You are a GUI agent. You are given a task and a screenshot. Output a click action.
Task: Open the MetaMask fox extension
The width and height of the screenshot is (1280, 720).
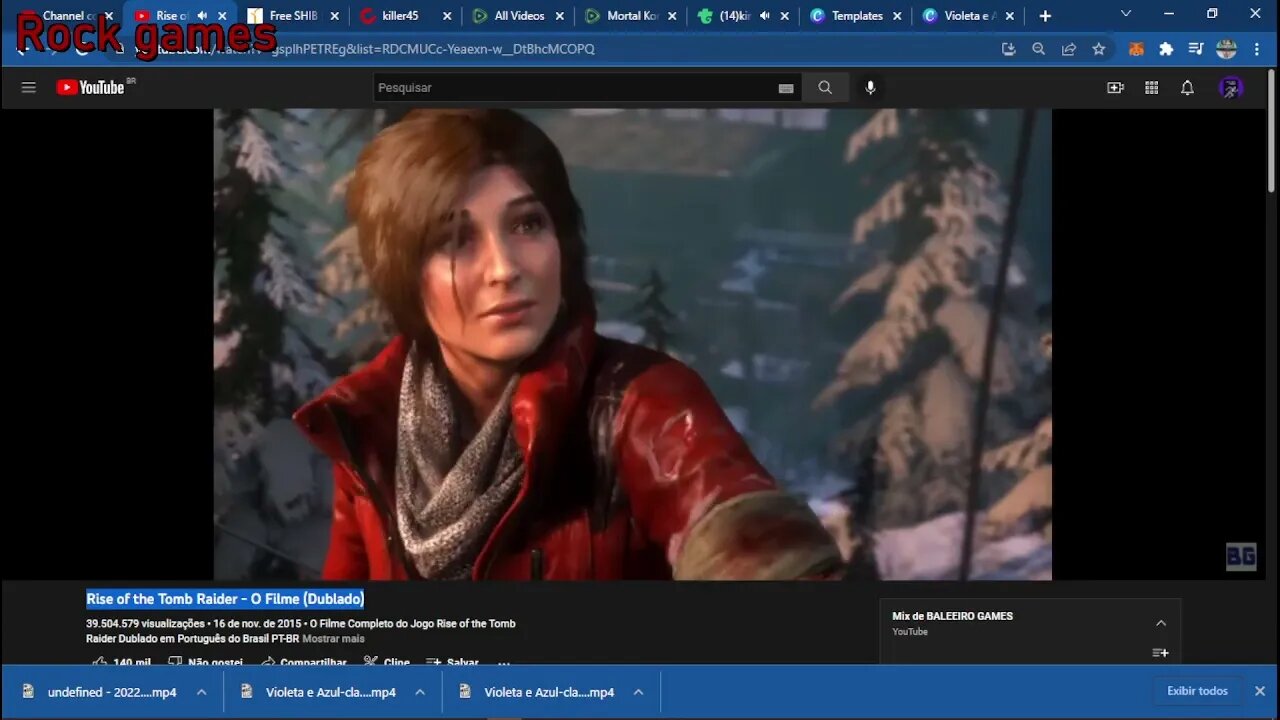tap(1136, 49)
